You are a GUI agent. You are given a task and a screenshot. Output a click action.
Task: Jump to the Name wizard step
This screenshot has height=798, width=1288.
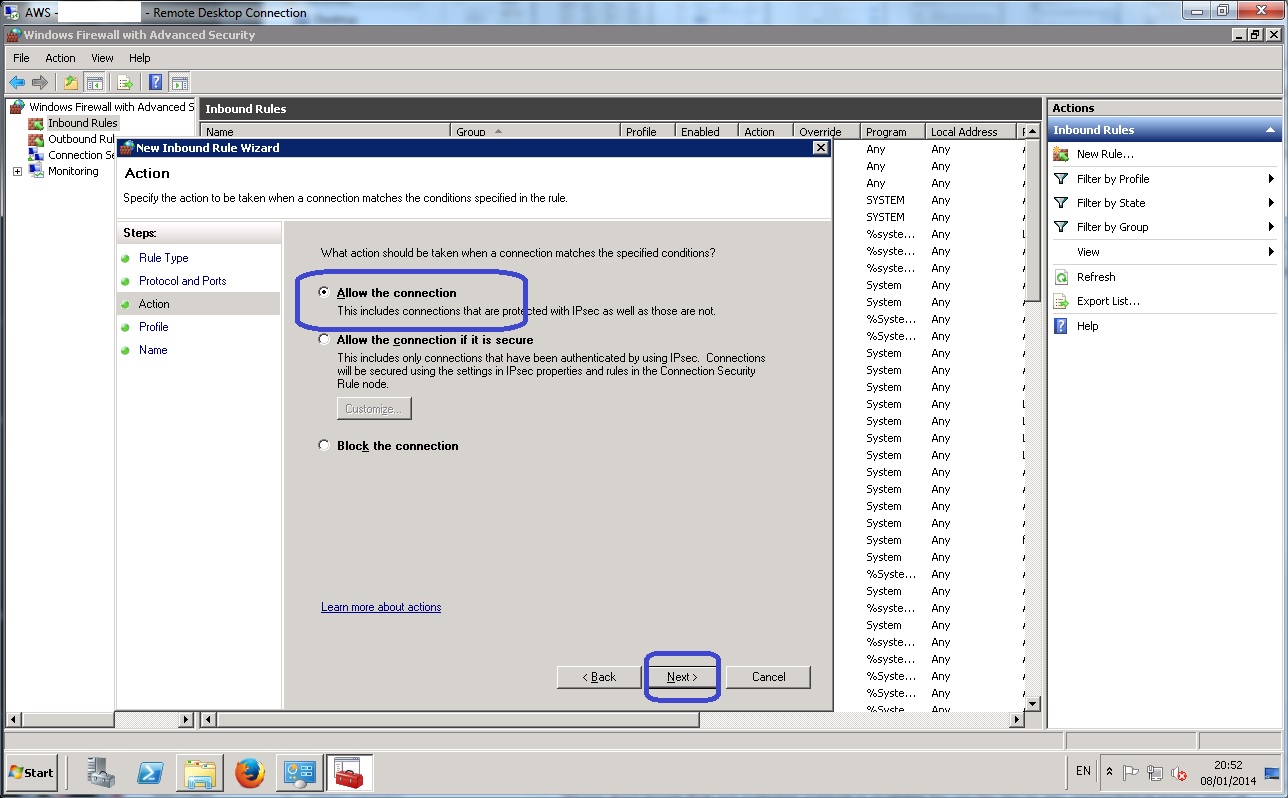click(153, 350)
